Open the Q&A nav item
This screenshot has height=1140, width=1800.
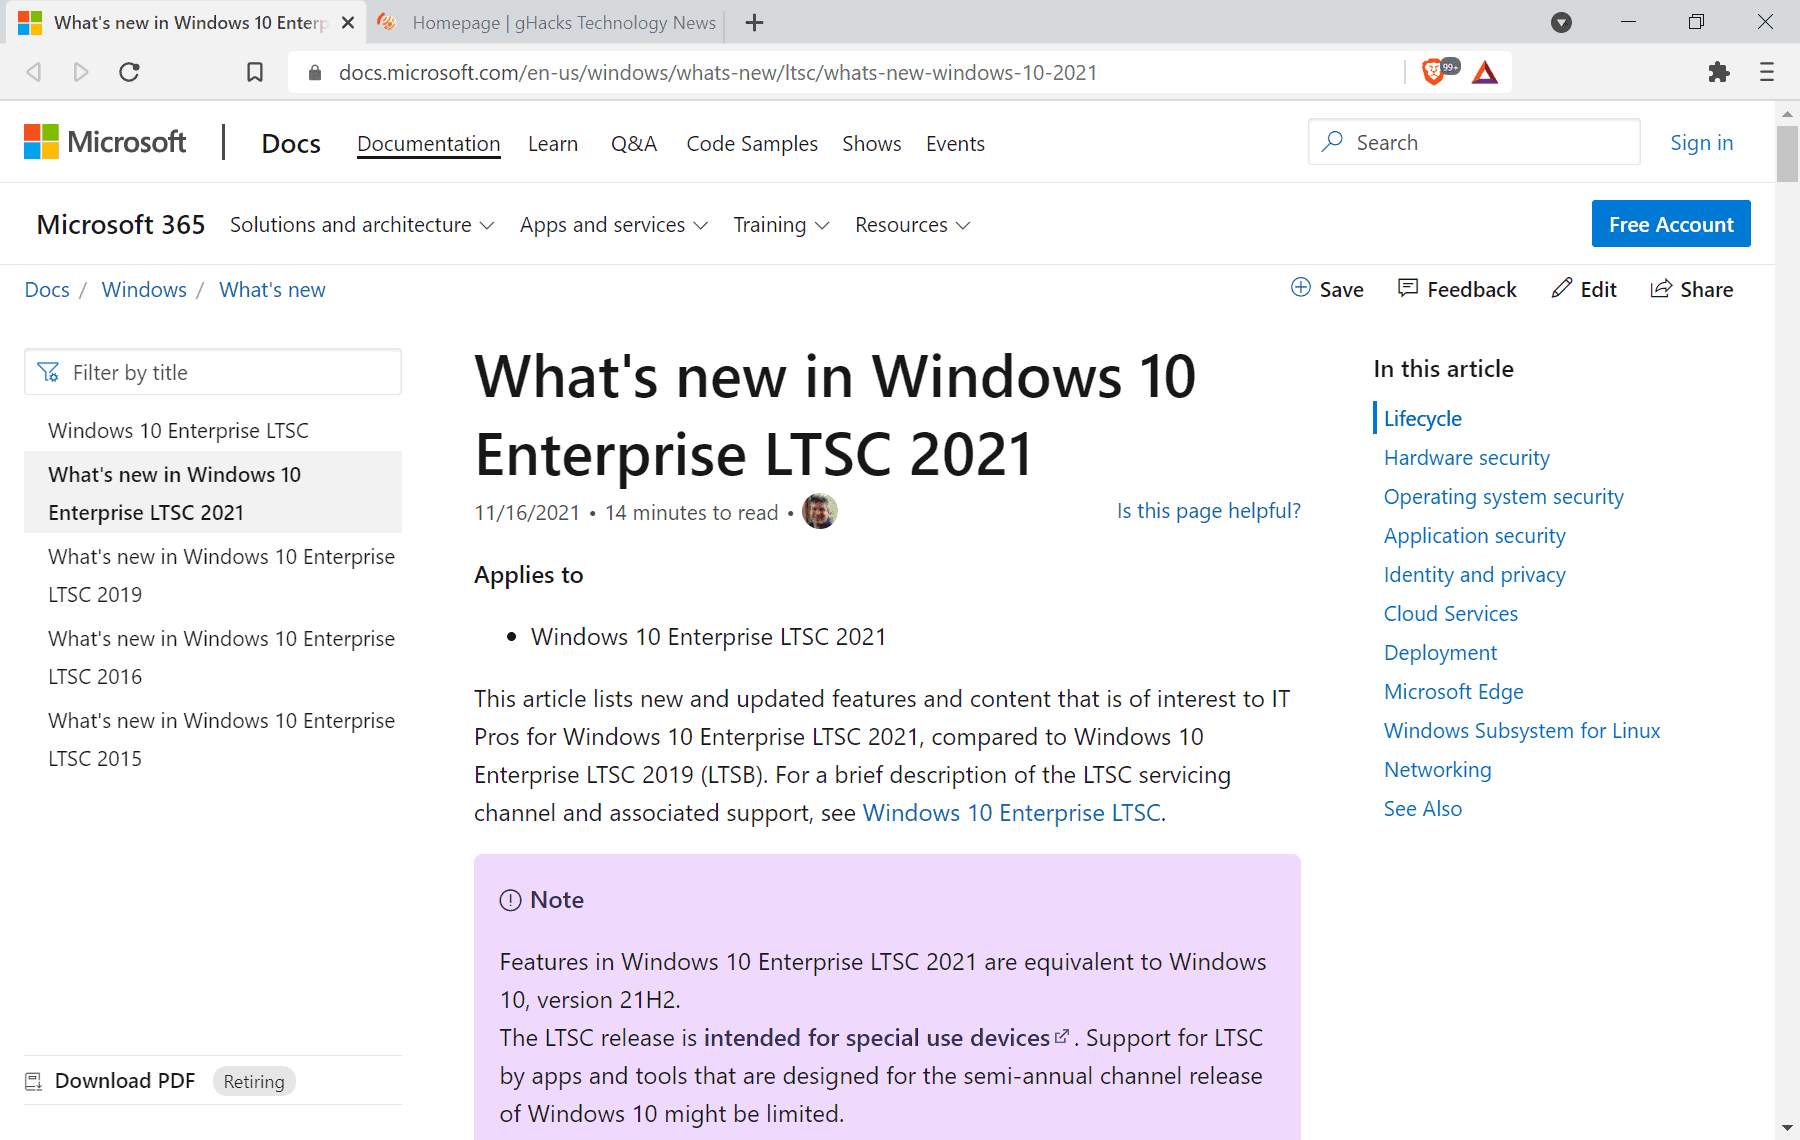(x=634, y=143)
